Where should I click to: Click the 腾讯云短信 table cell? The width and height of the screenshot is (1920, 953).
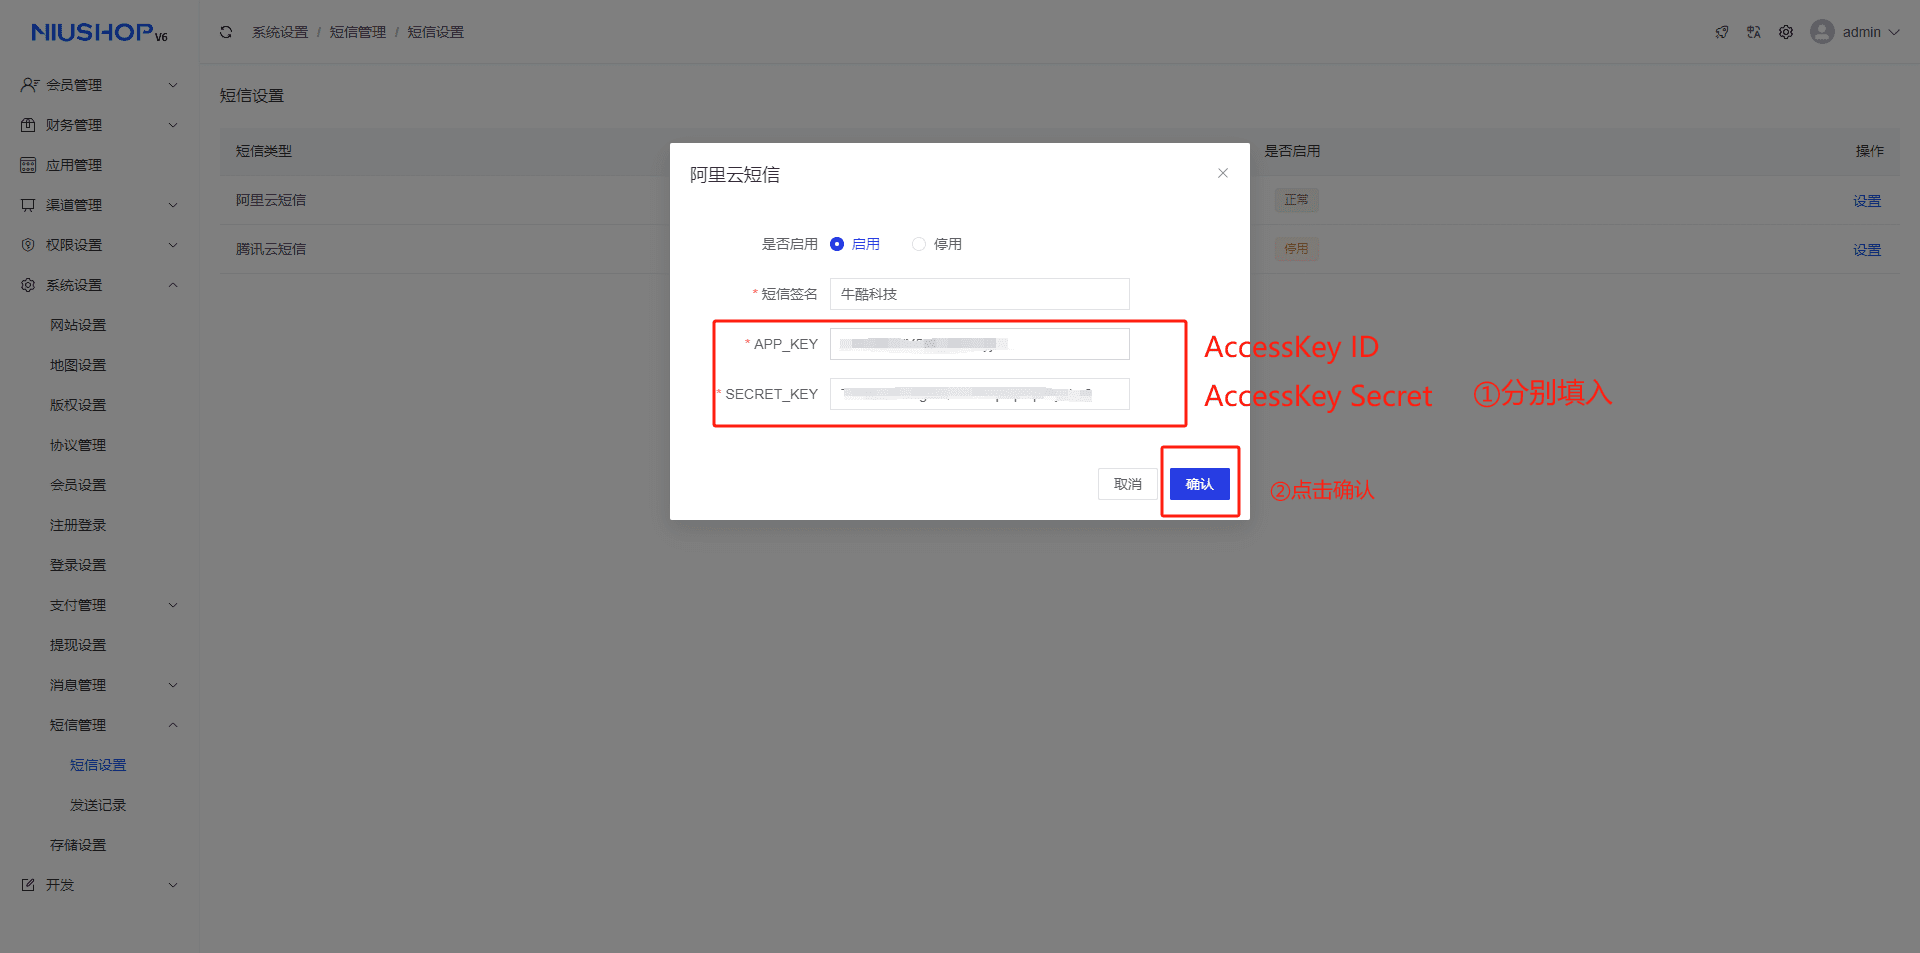[x=271, y=249]
